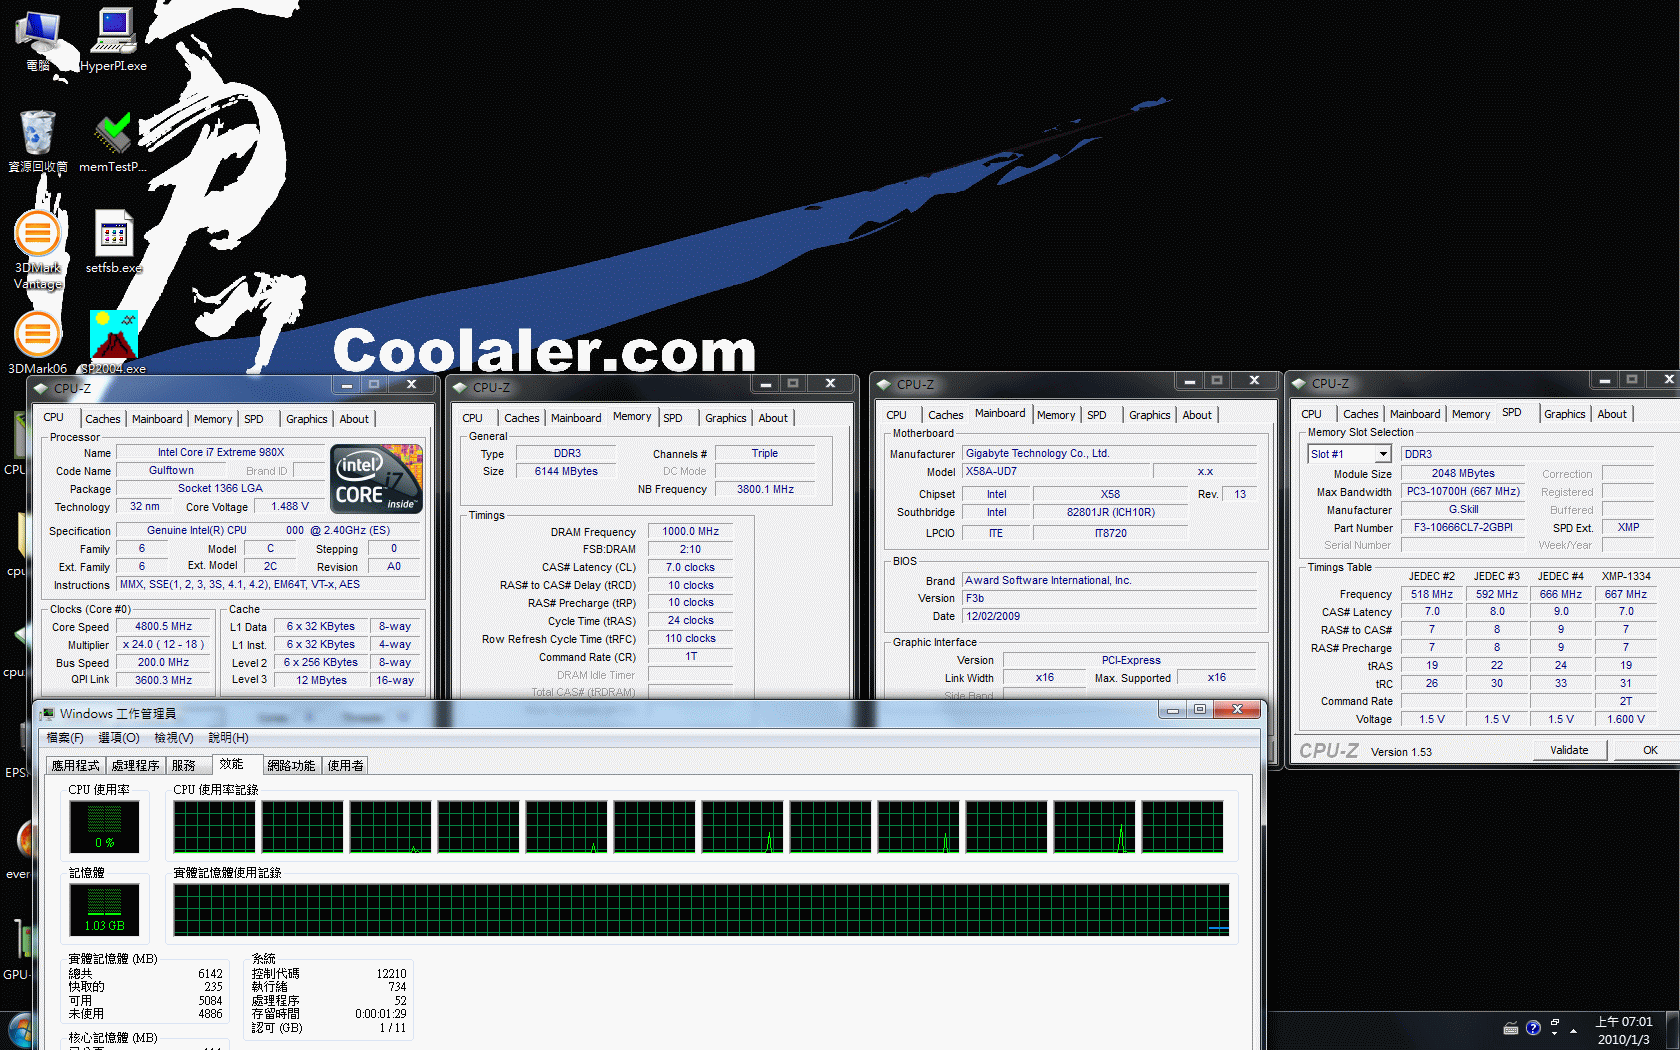Click the first CPU-Z window title icon
Viewport: 1680px width, 1050px height.
click(x=41, y=388)
